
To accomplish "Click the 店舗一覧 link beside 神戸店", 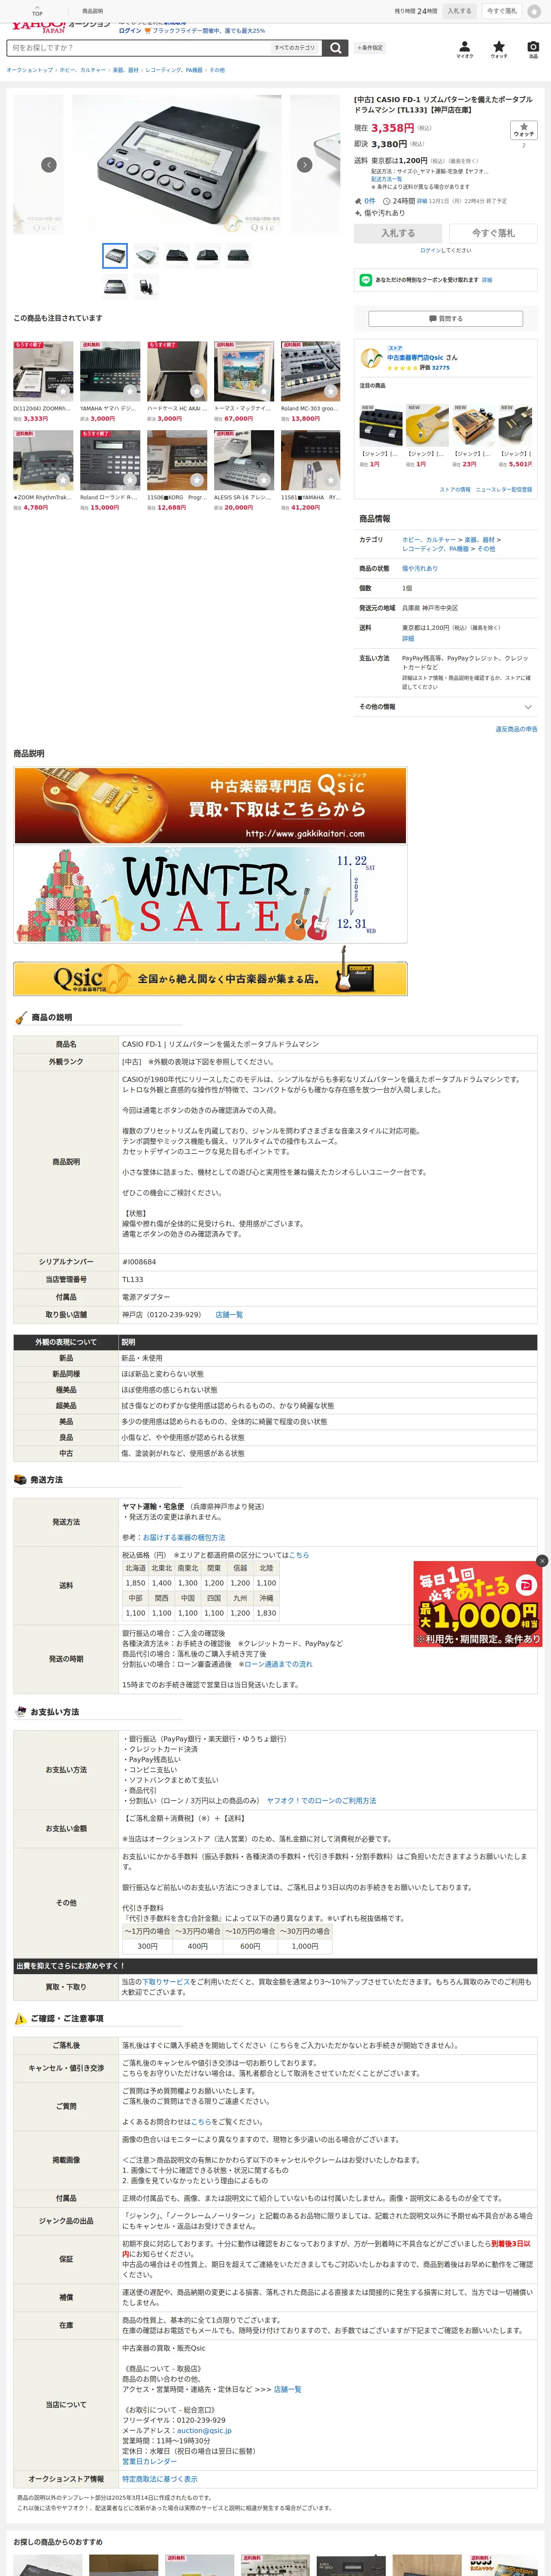I will 229,1315.
